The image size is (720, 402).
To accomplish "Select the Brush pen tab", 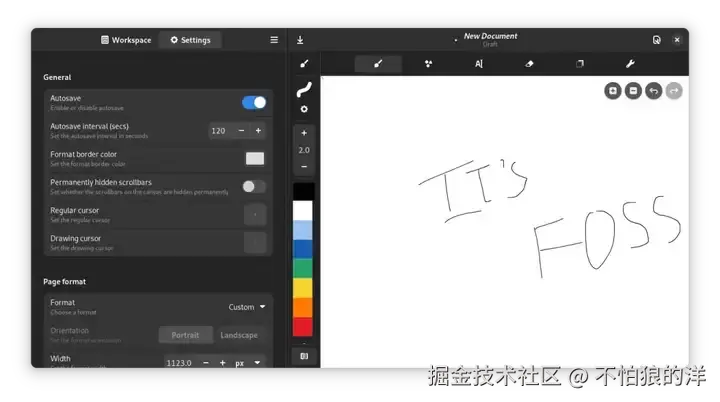I will (378, 64).
